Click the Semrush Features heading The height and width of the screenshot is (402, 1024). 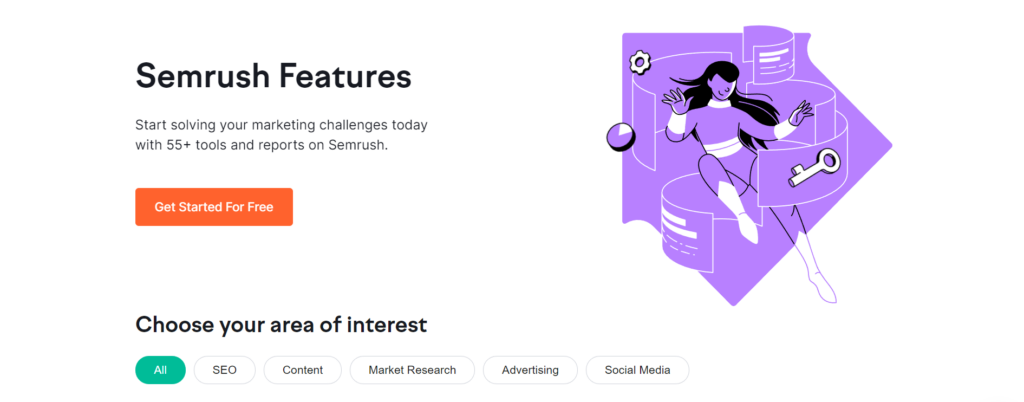coord(274,76)
